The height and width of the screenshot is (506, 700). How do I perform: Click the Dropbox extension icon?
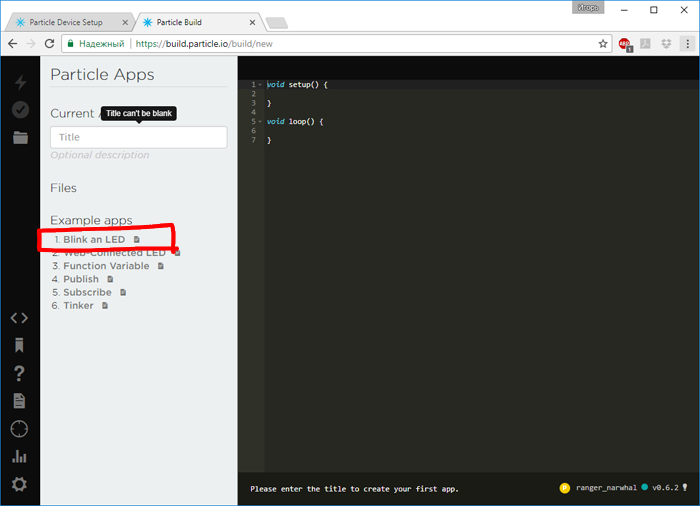[666, 44]
